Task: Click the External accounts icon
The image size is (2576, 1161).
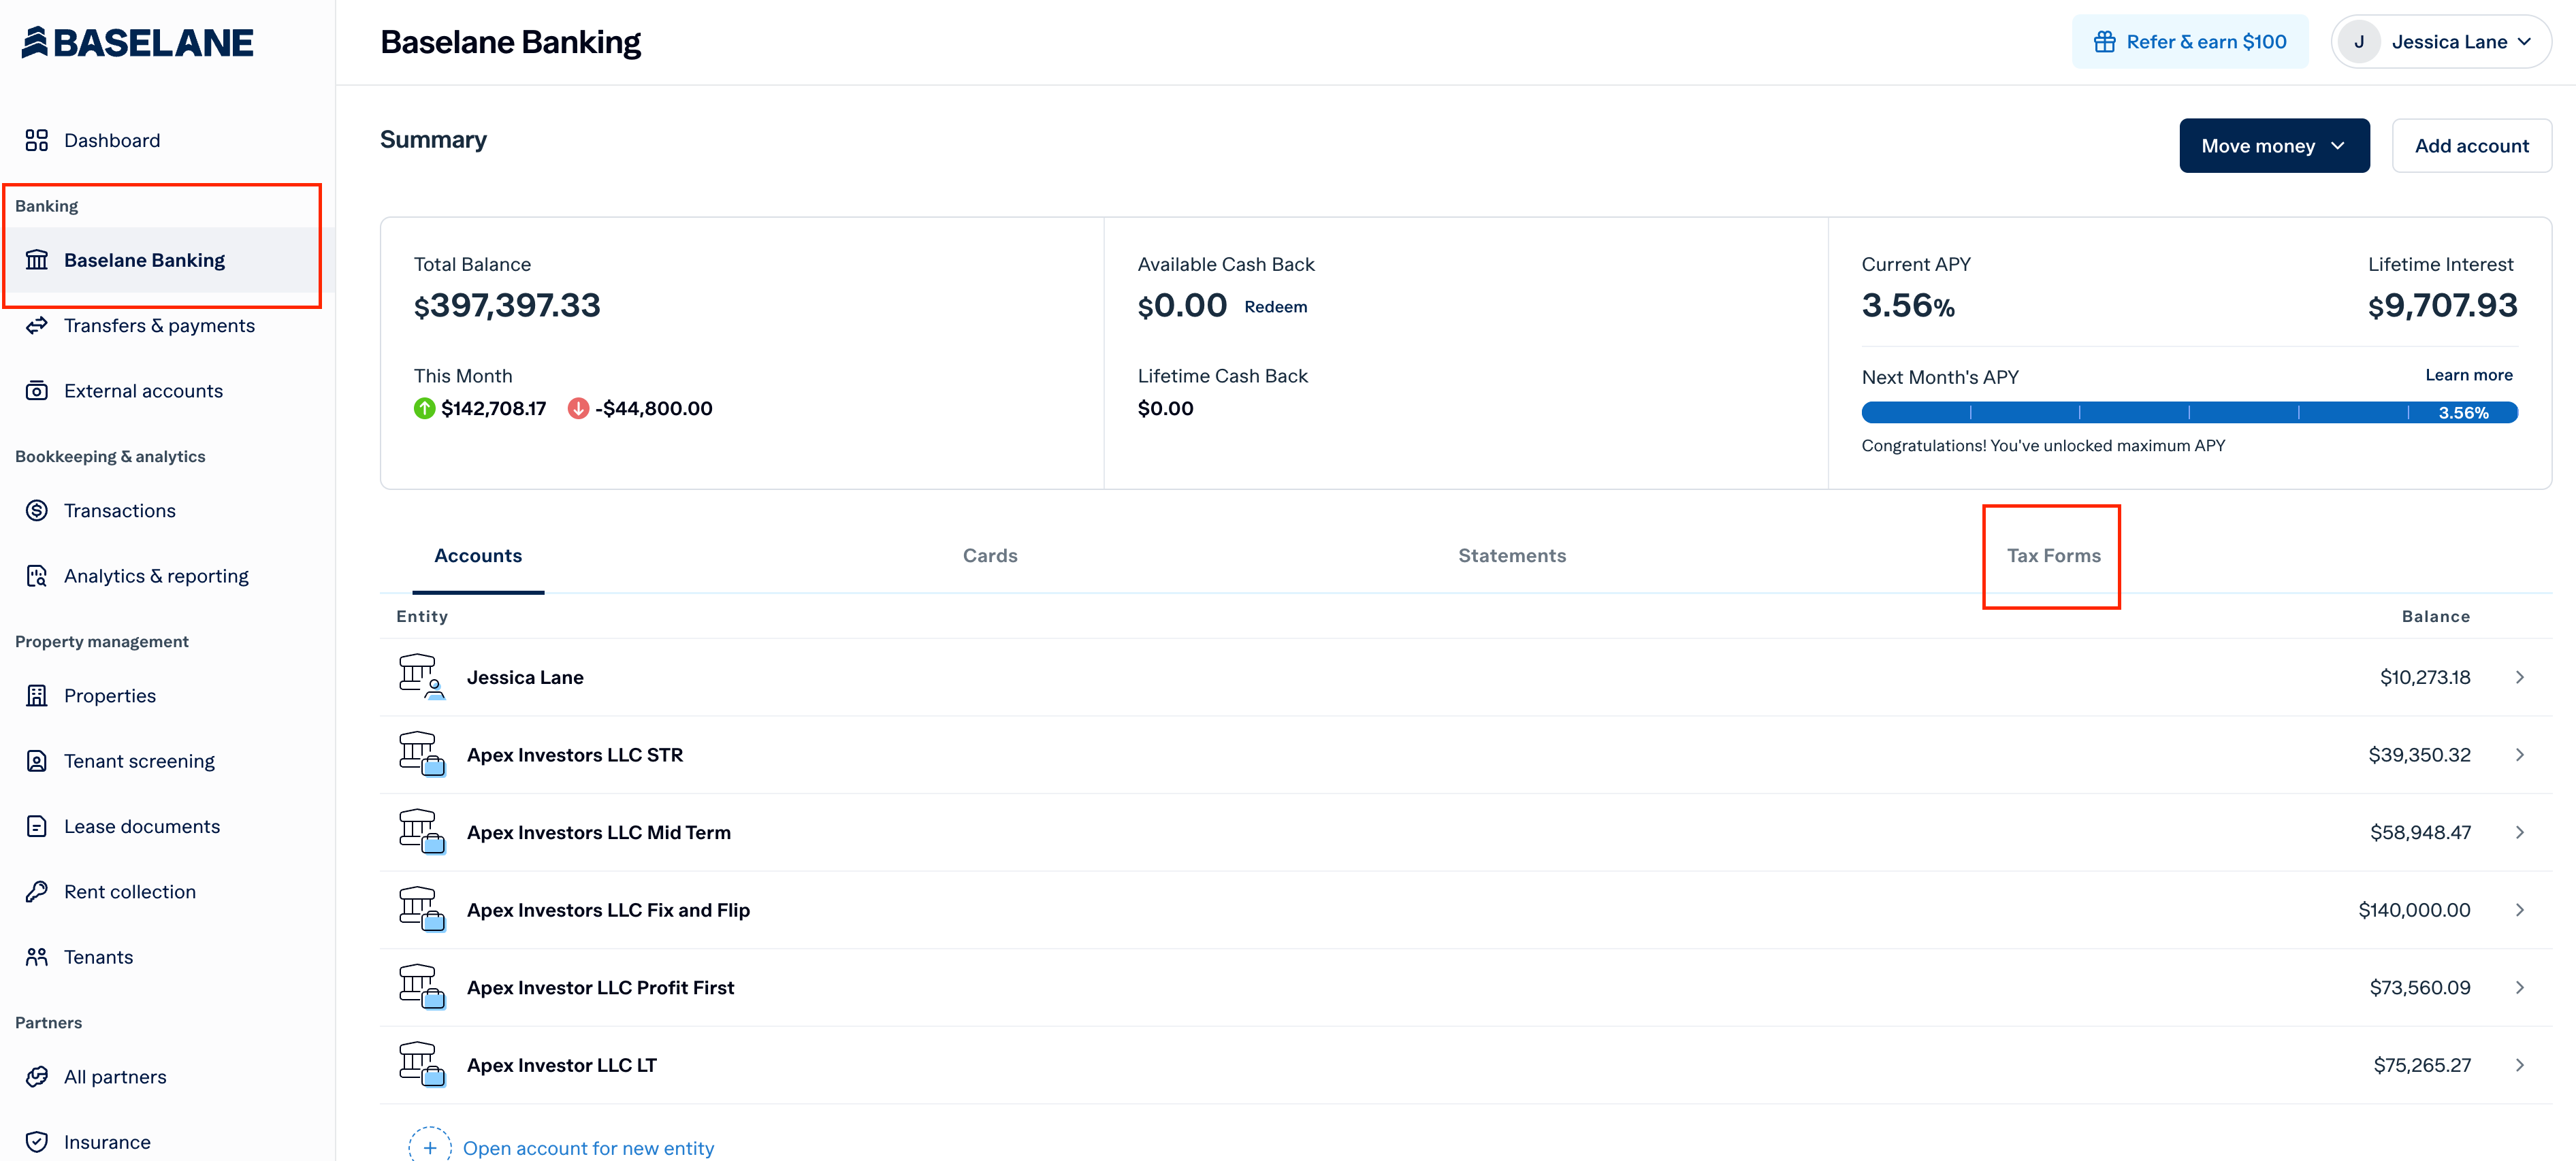Action: pos(37,391)
